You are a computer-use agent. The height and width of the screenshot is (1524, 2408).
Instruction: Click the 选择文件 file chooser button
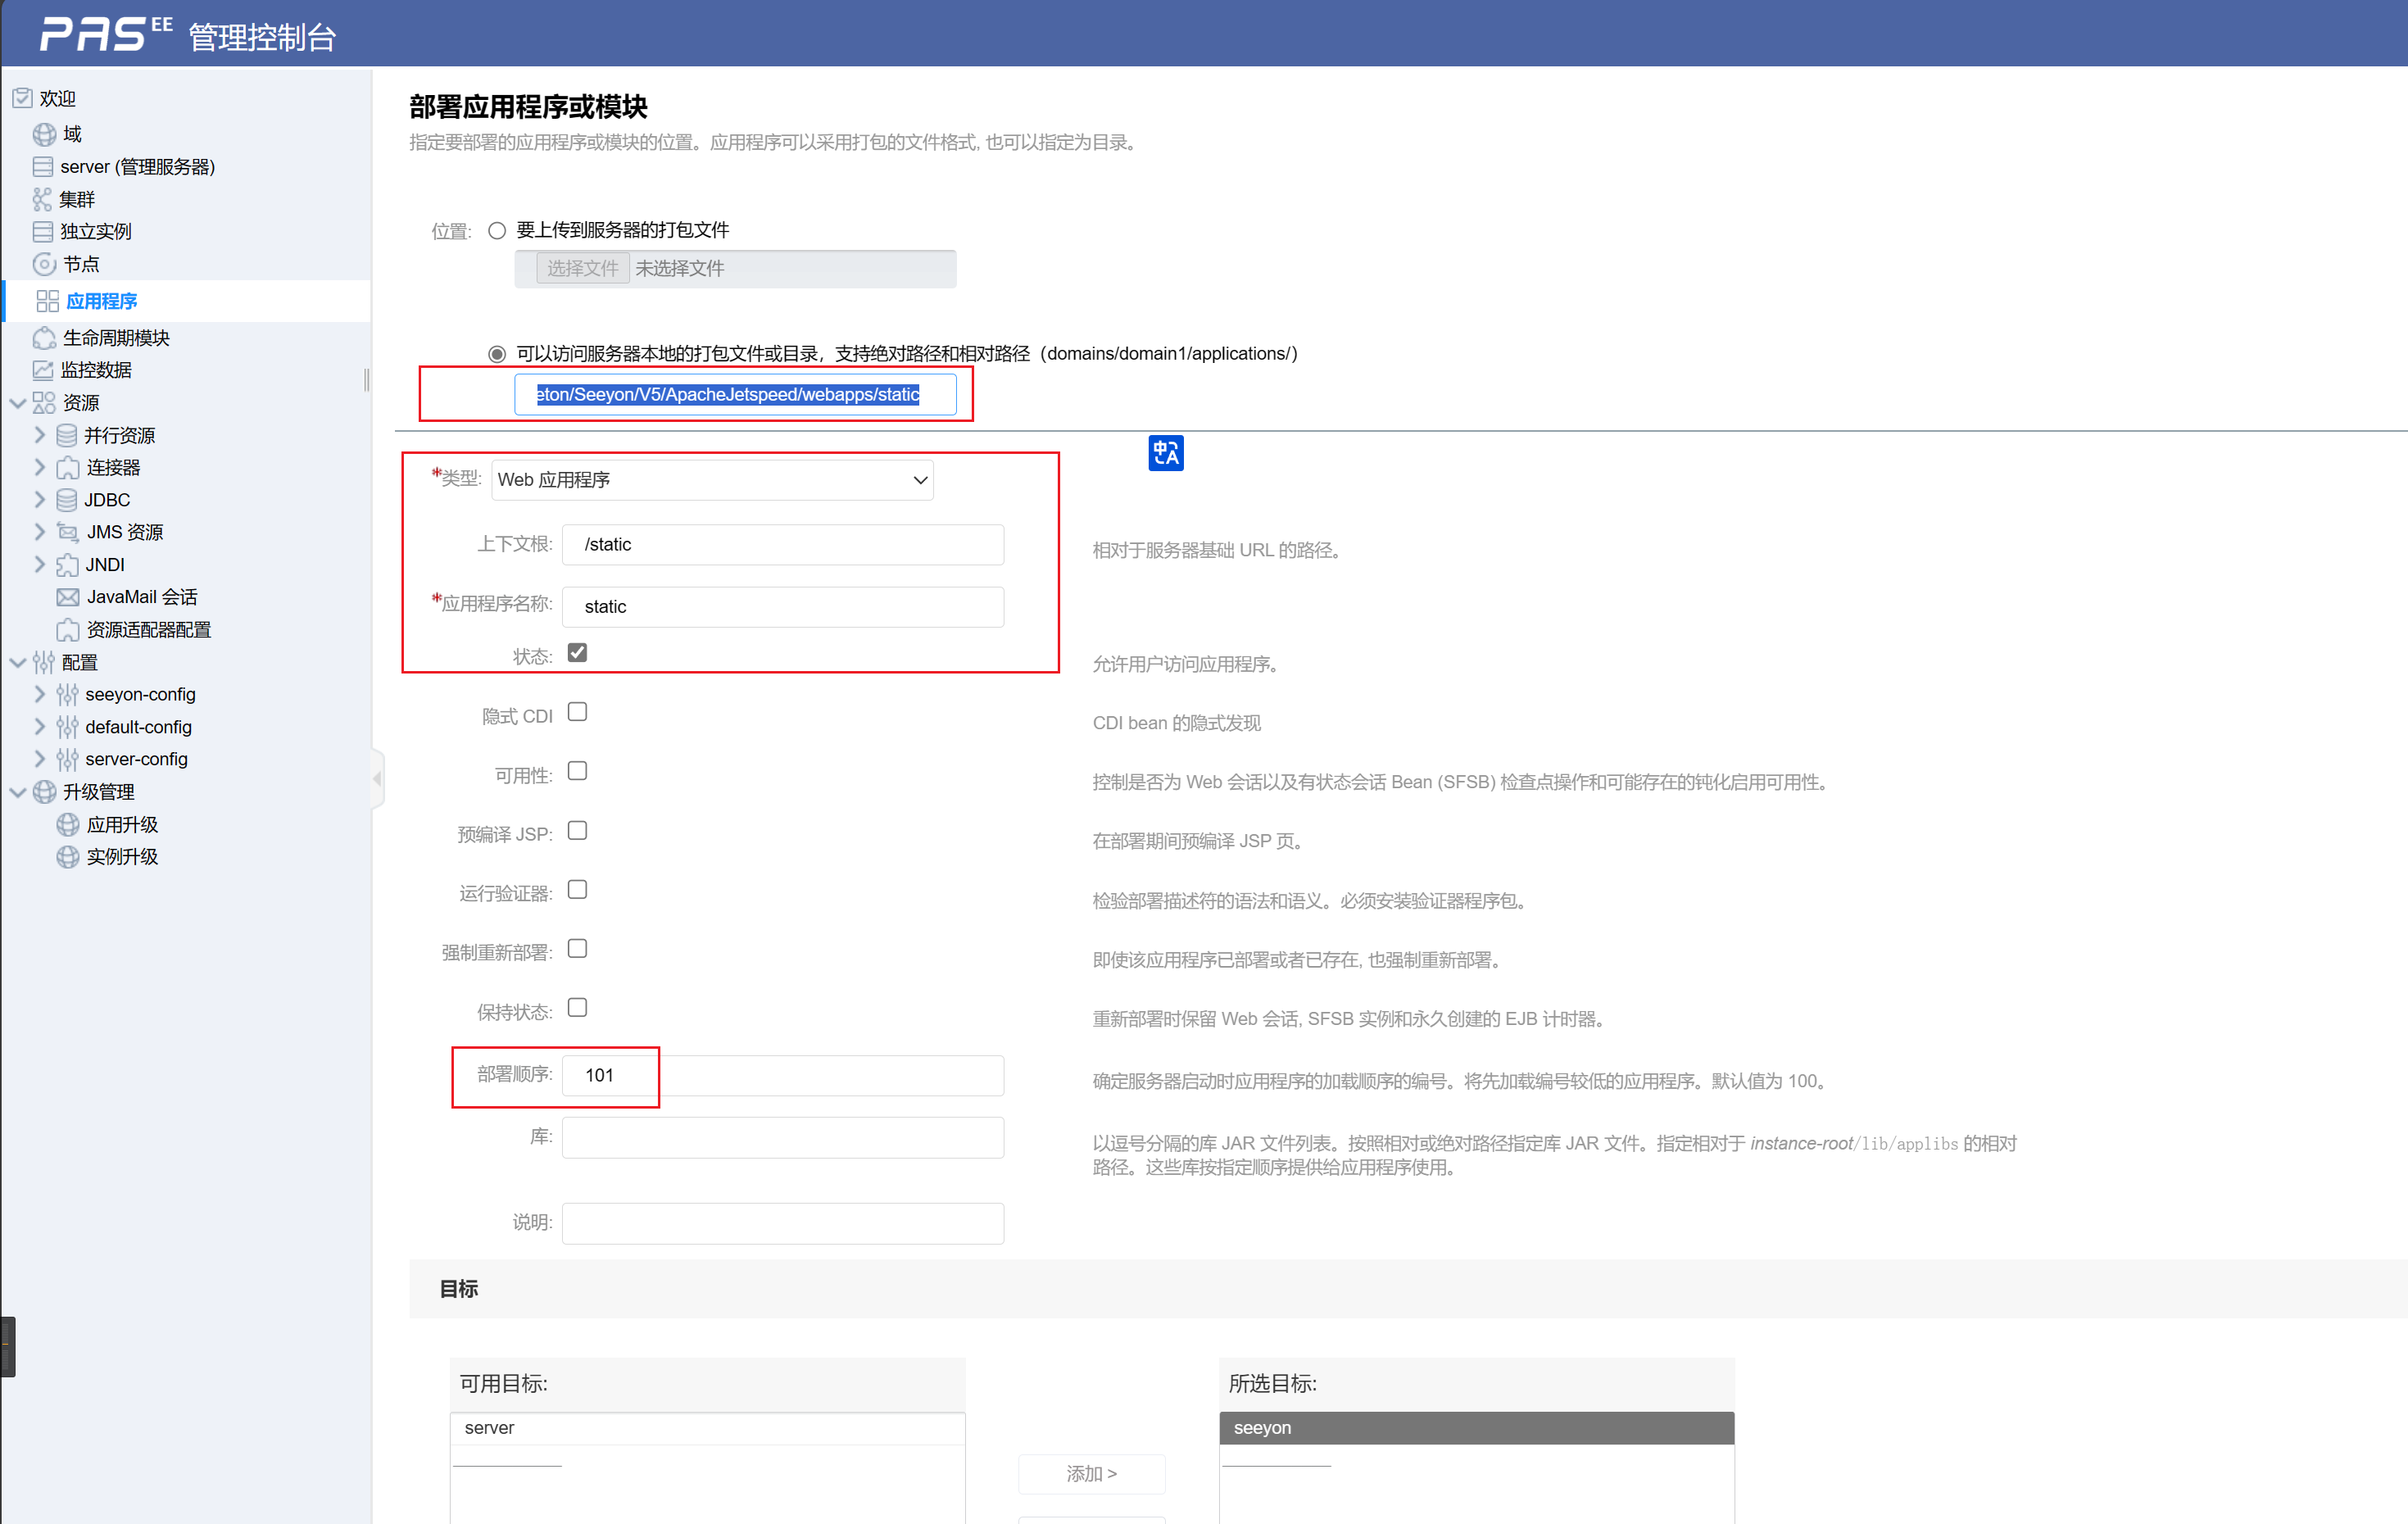tap(582, 268)
